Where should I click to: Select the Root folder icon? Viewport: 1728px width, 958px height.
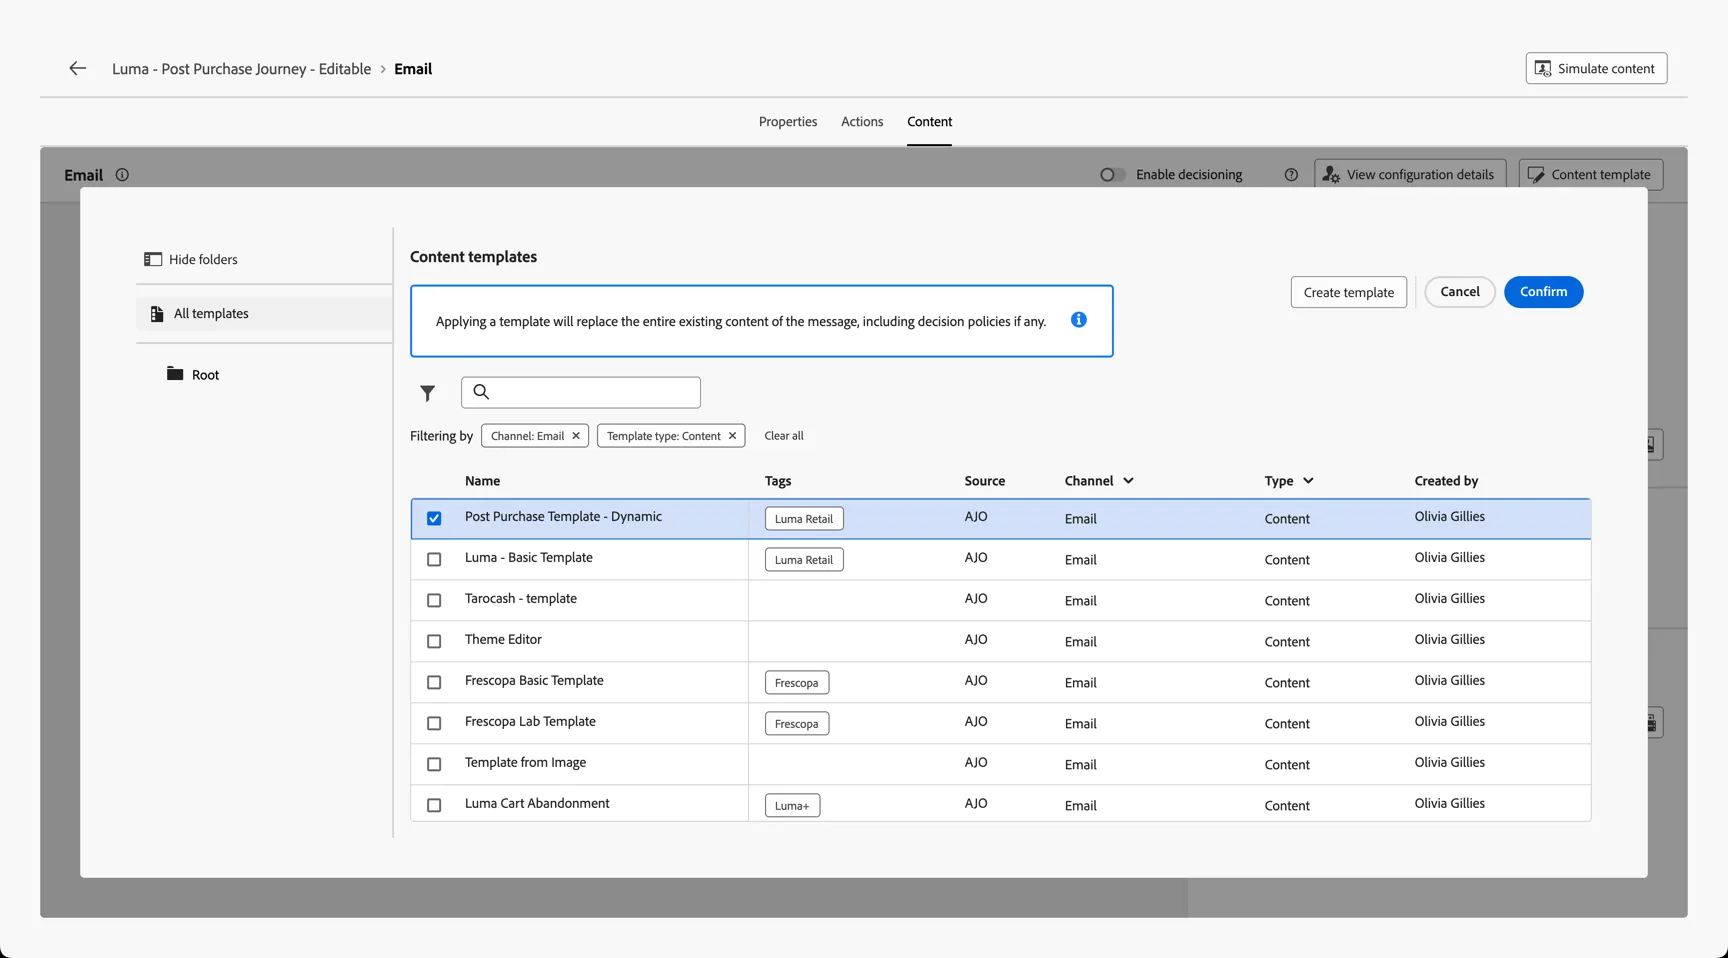pyautogui.click(x=175, y=374)
